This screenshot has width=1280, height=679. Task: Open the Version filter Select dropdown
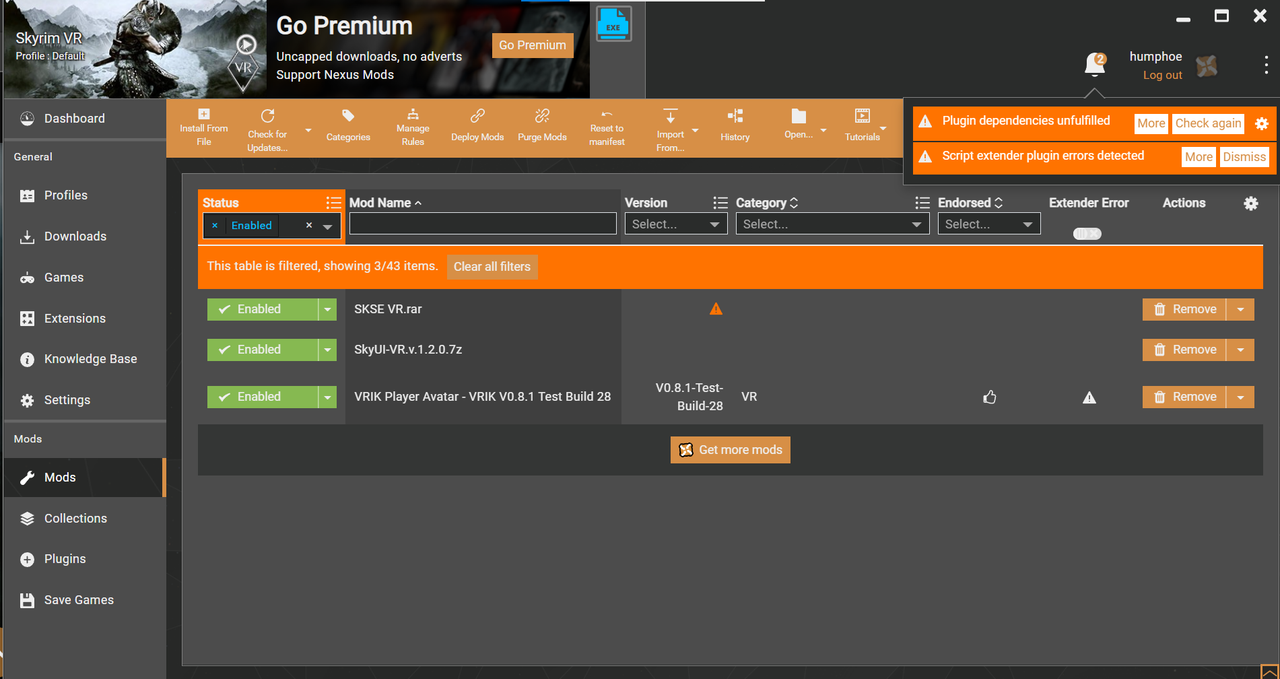(676, 225)
